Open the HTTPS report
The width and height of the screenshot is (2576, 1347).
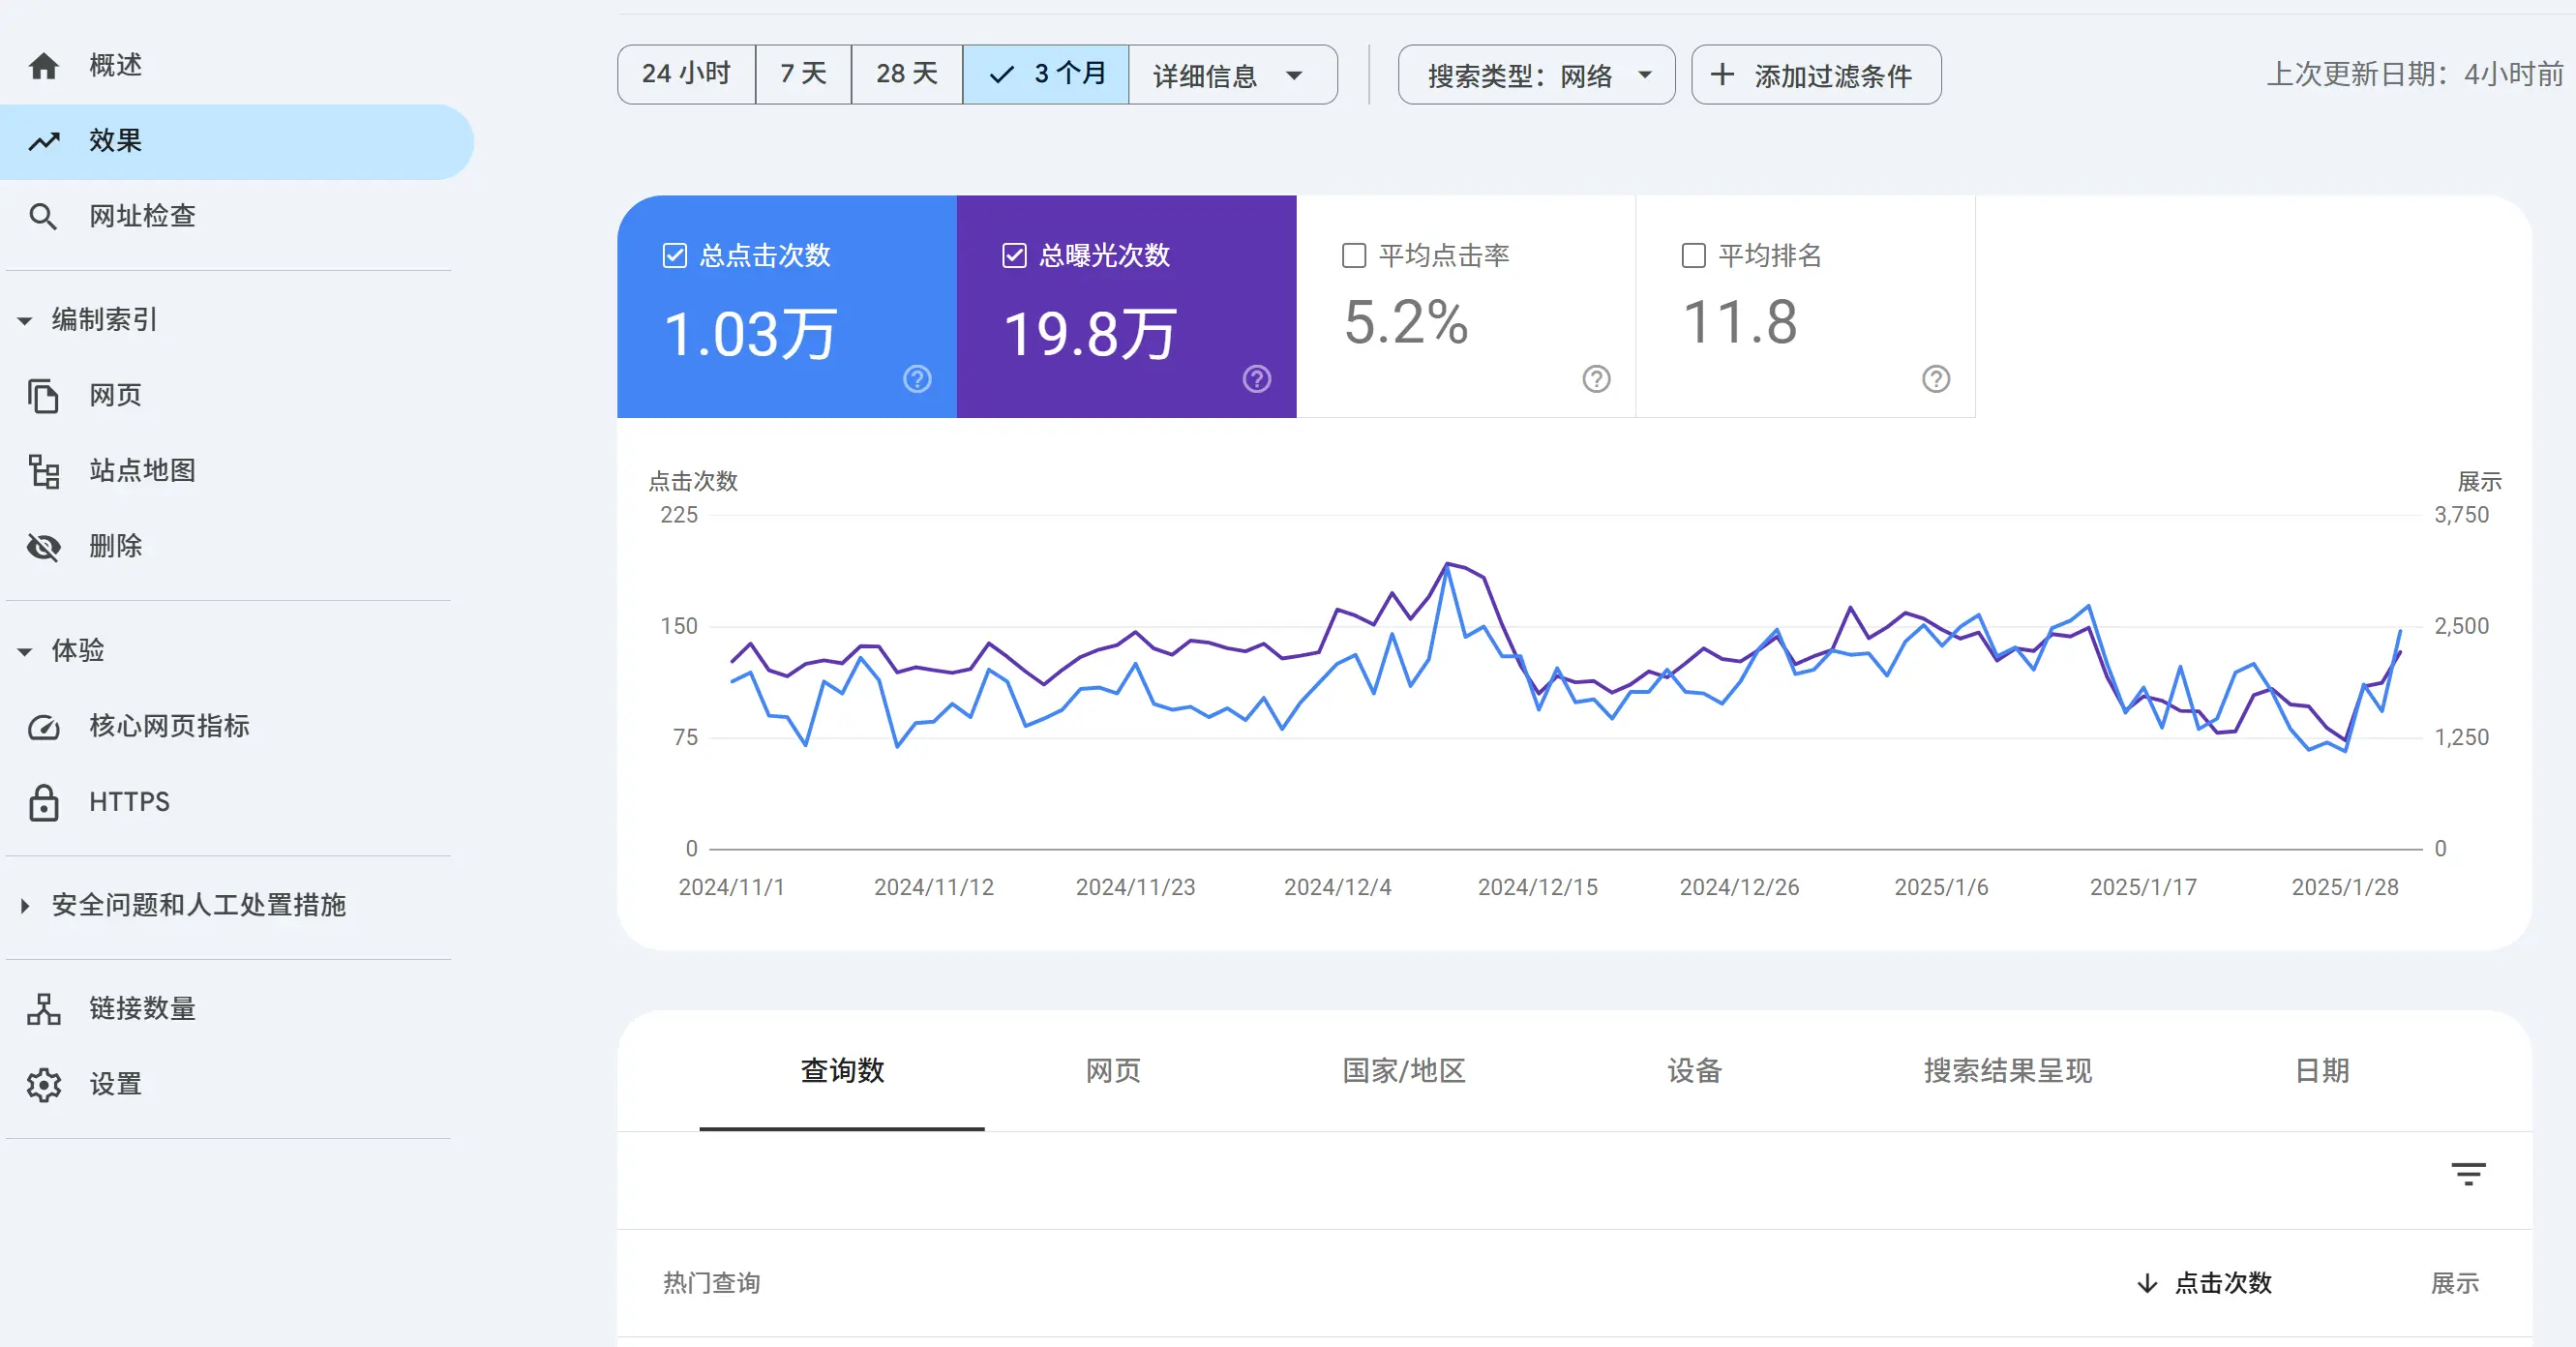click(x=129, y=801)
